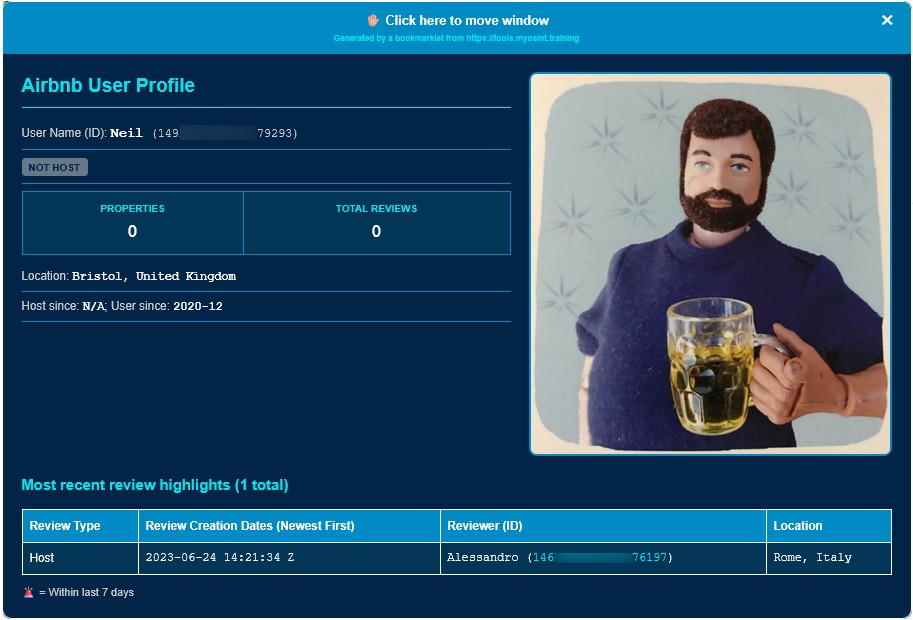Click the review timestamp 2023-06-24 cell
This screenshot has width=913, height=620.
click(x=220, y=557)
